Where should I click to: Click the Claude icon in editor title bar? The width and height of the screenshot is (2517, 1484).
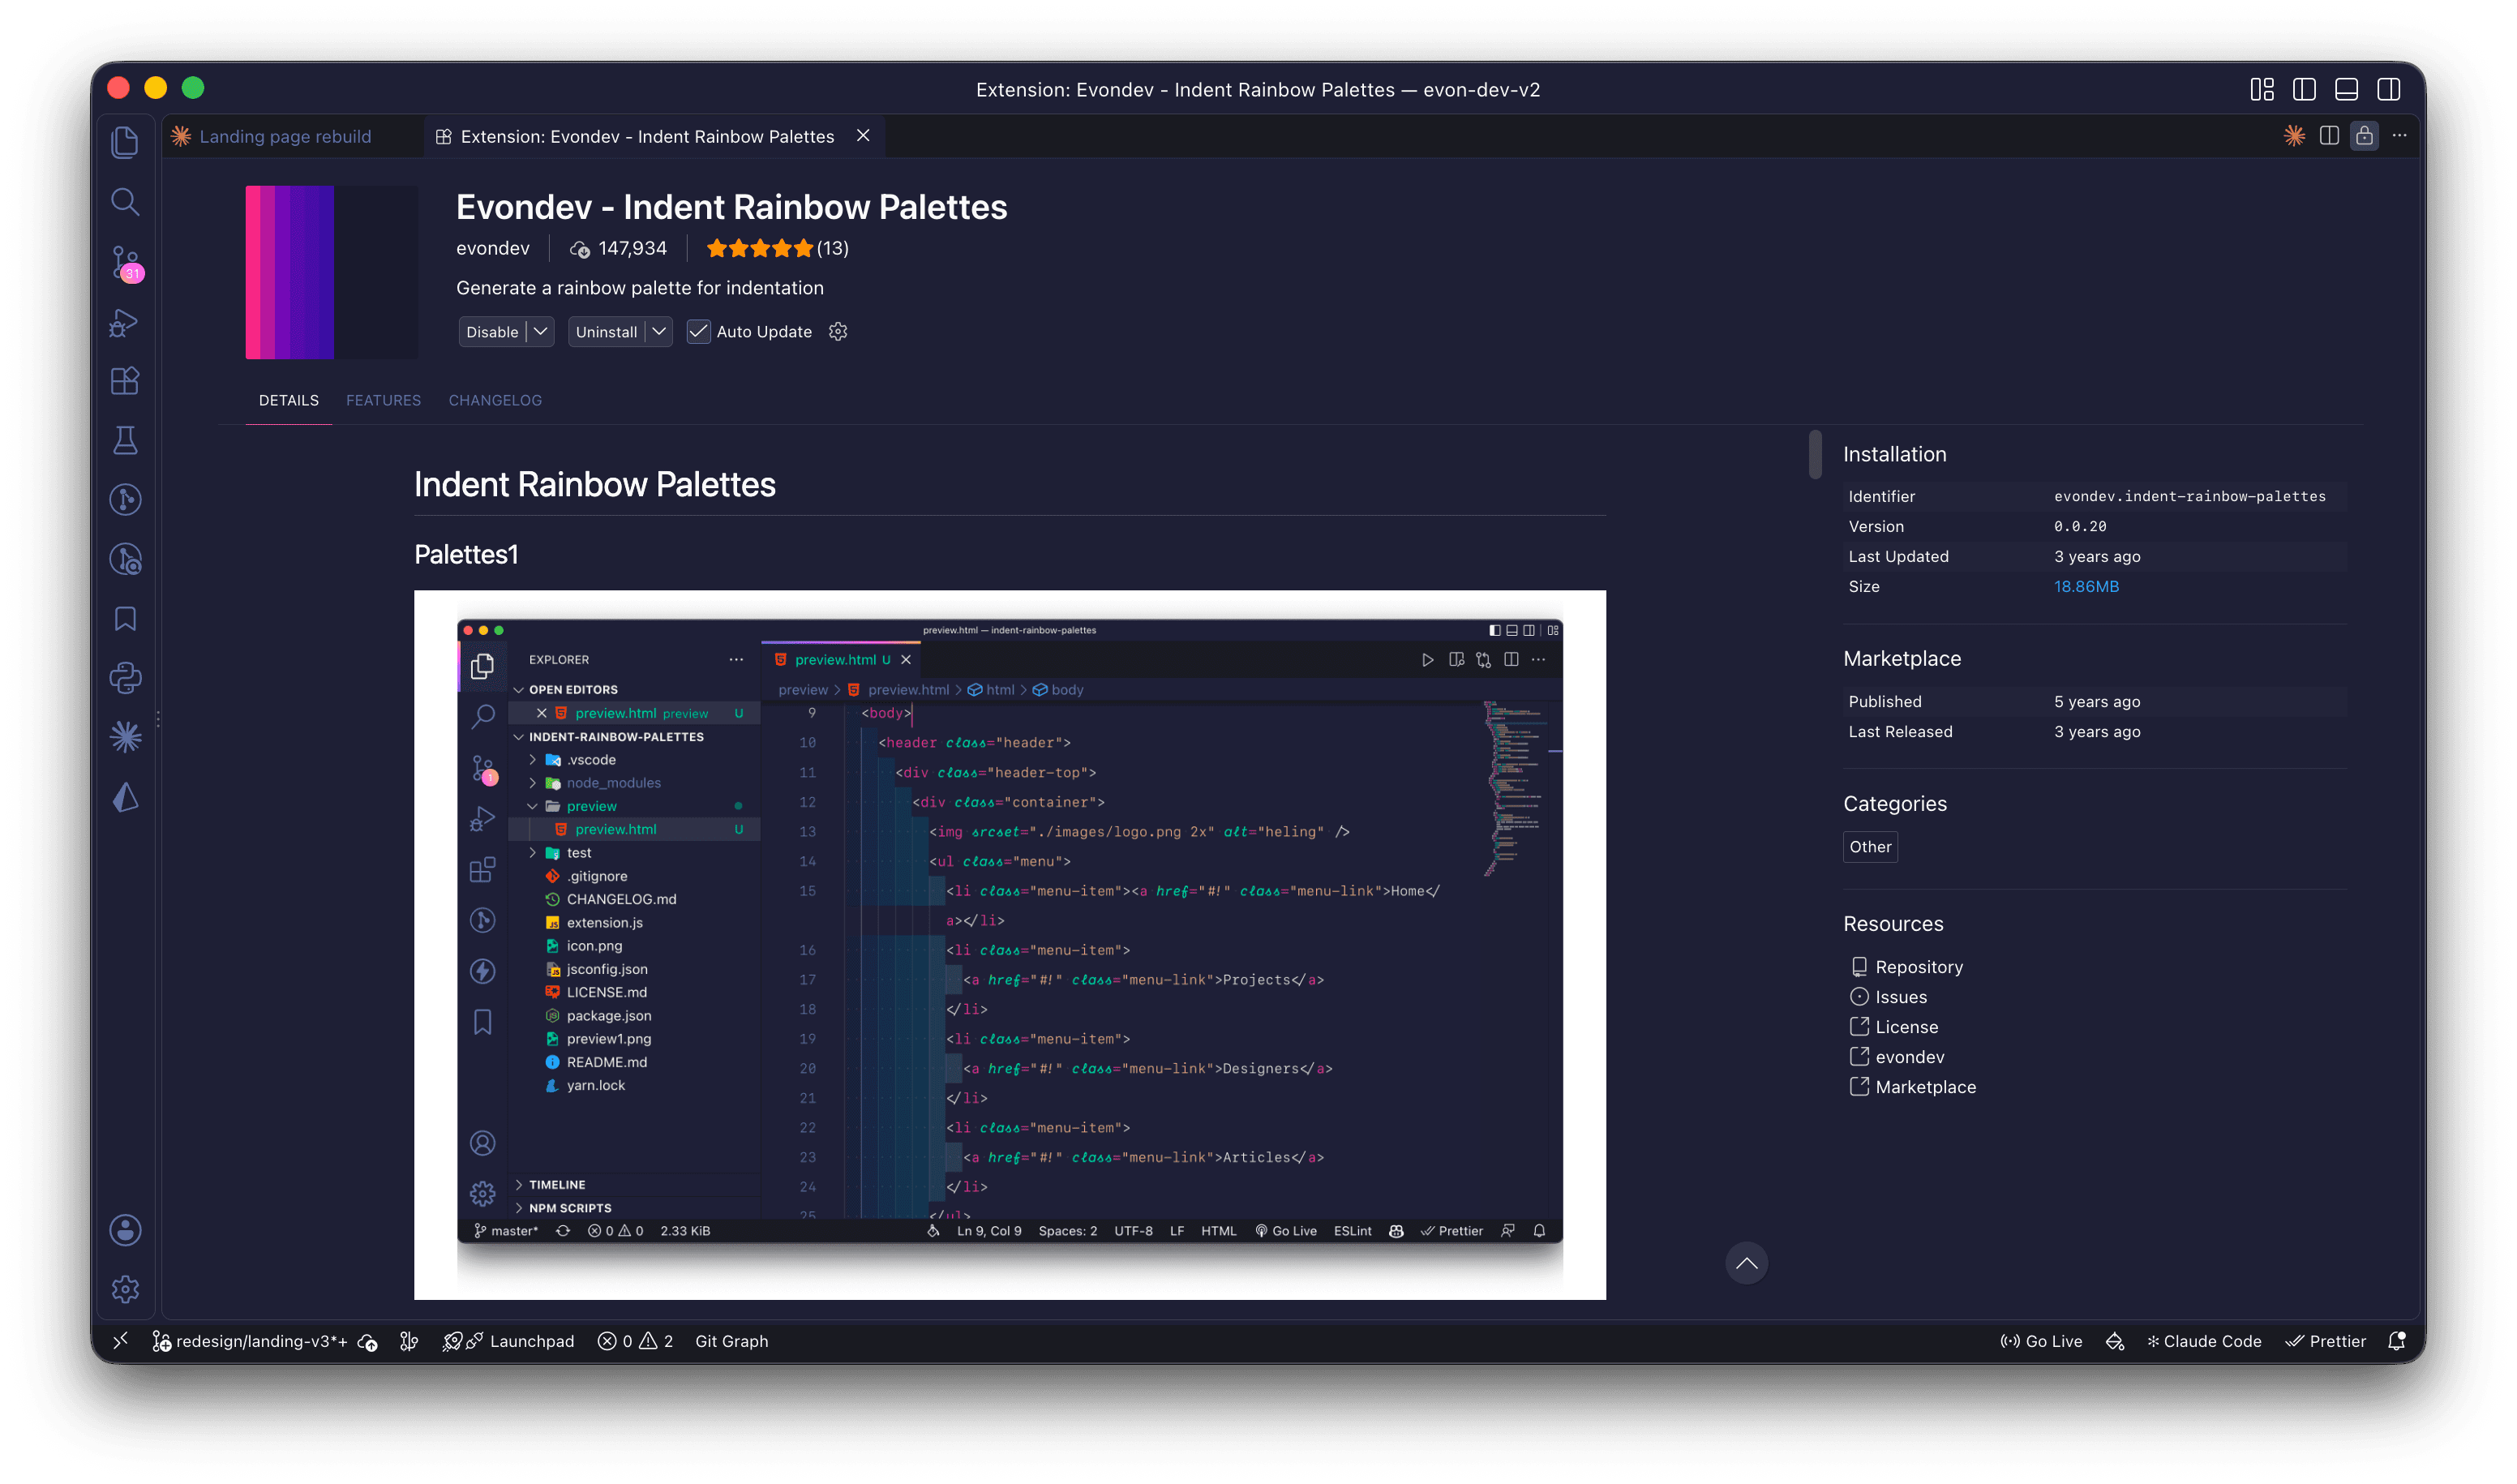[2294, 136]
